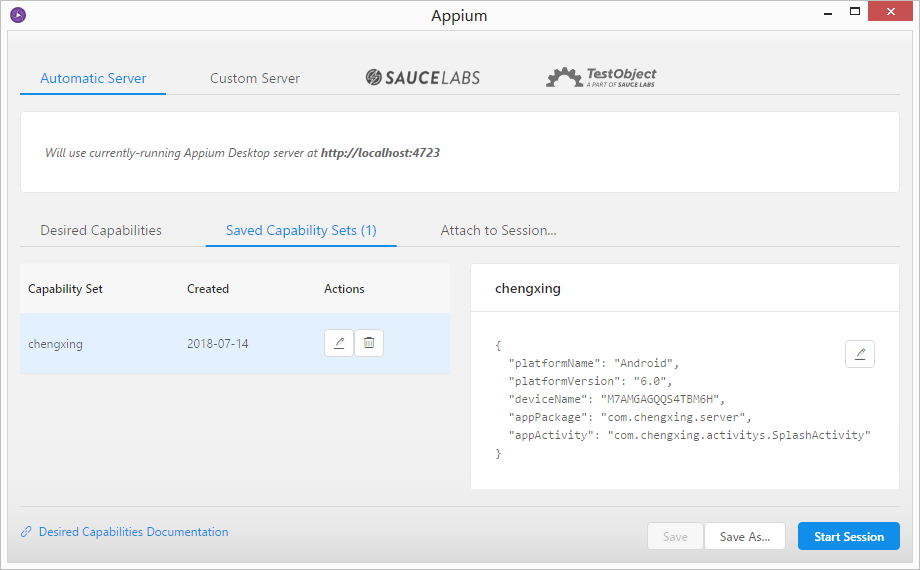Switch to the Custom Server tab
The image size is (920, 570).
[x=255, y=78]
